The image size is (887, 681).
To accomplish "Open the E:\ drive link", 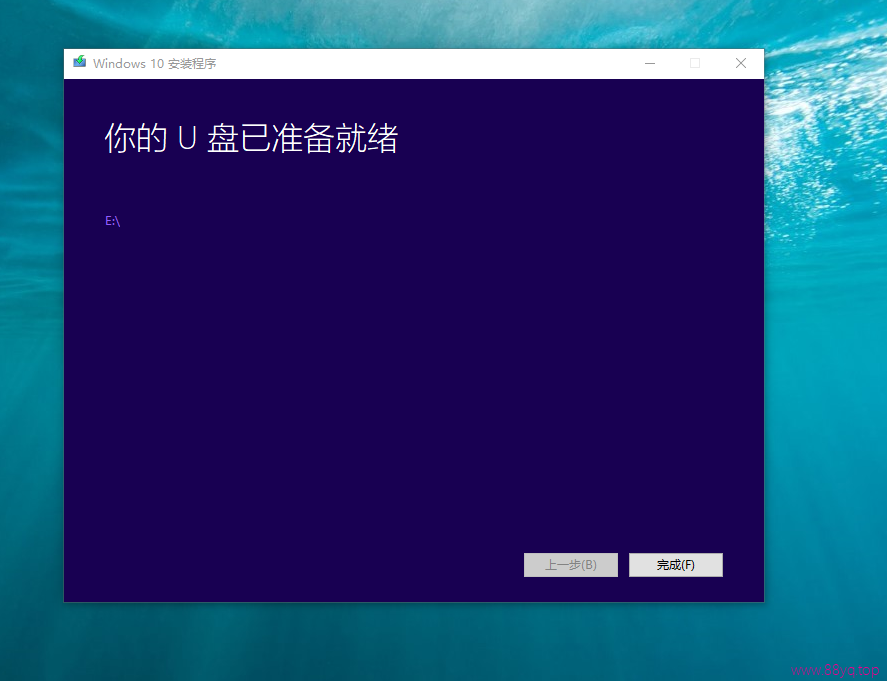I will 113,221.
